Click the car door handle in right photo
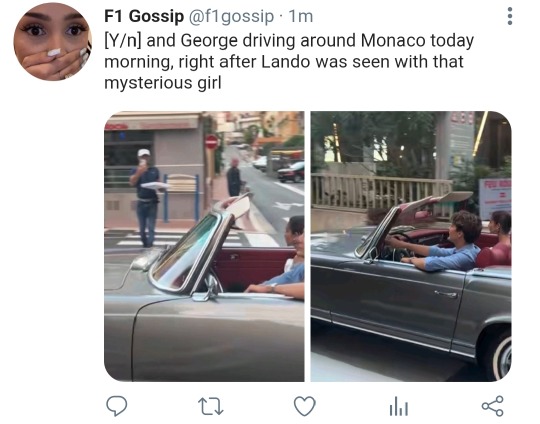The image size is (540, 424). pyautogui.click(x=446, y=294)
